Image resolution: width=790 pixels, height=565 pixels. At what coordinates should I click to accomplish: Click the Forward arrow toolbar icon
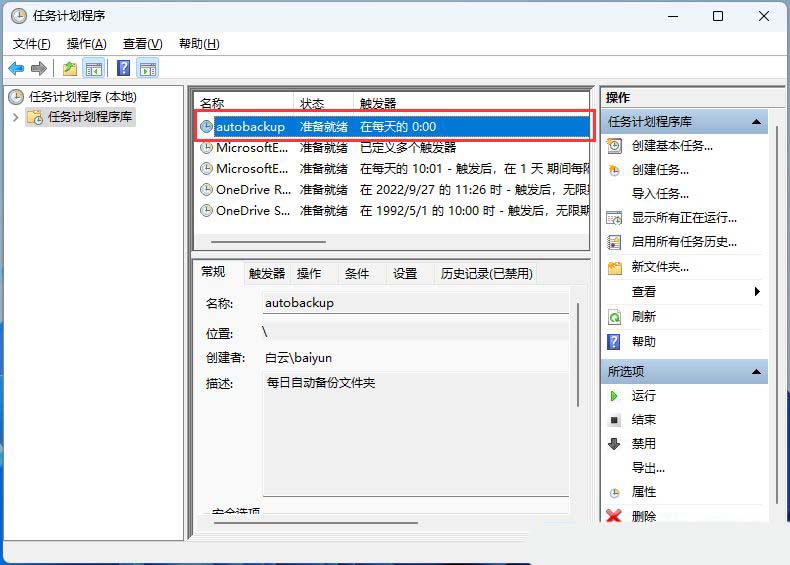click(x=38, y=68)
